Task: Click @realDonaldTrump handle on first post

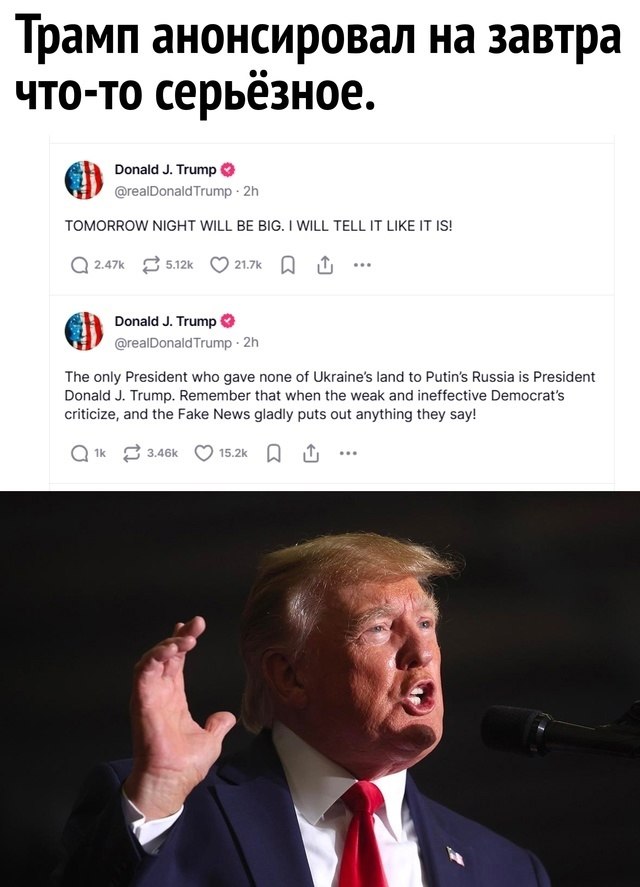Action: [173, 191]
